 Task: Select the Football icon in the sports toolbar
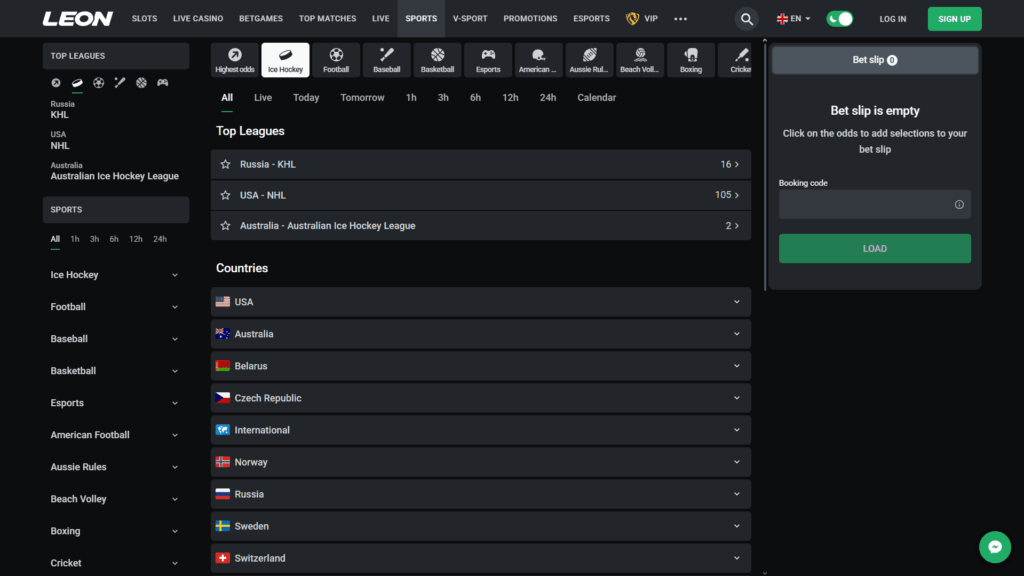[335, 58]
